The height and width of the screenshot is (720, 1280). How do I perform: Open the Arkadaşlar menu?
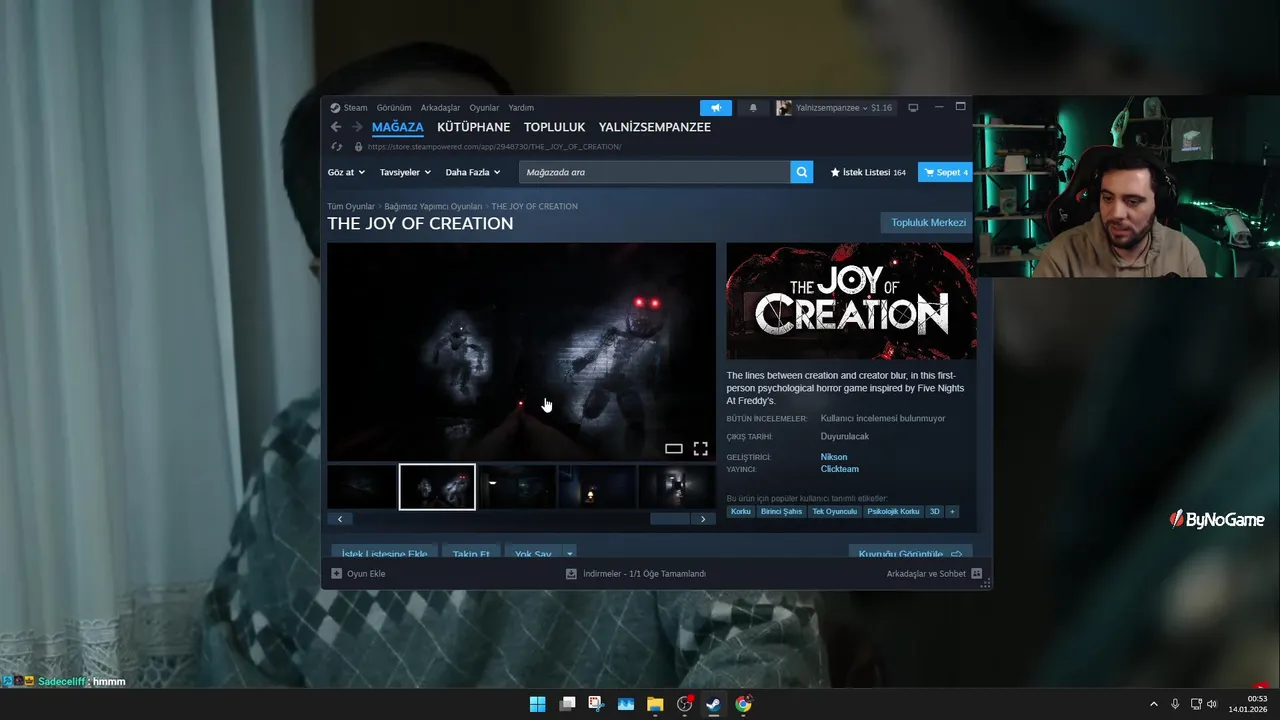440,108
